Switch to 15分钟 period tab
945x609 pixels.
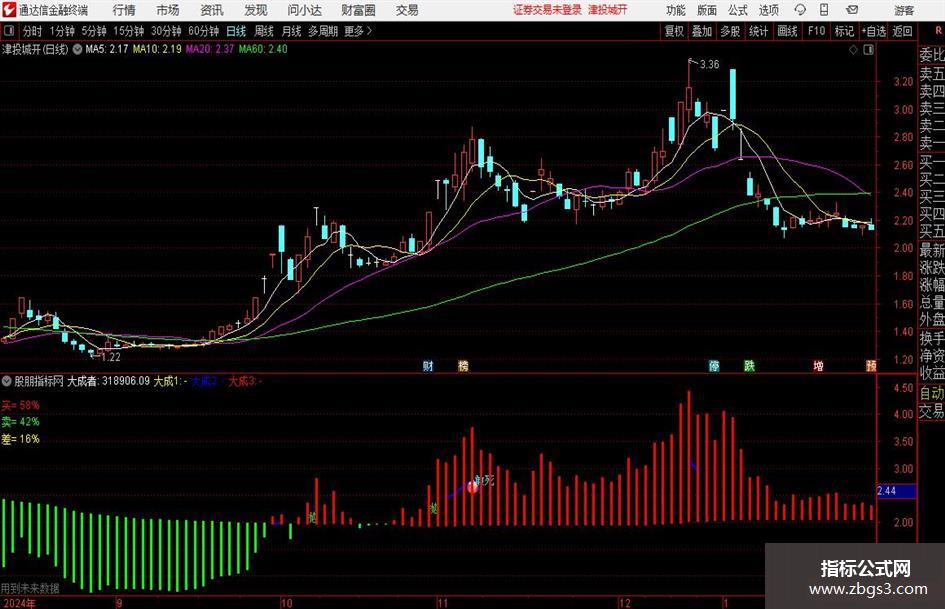coord(128,31)
